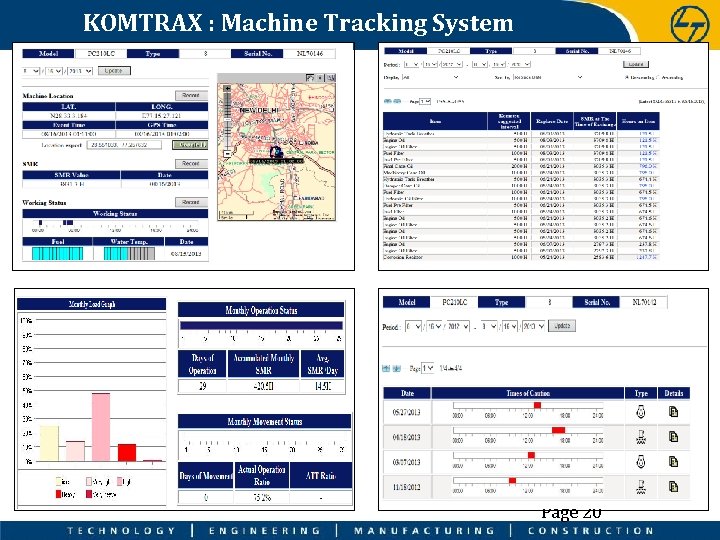The height and width of the screenshot is (540, 720).
Task: Click the Monthly Operation Status bar
Action: pos(261,326)
